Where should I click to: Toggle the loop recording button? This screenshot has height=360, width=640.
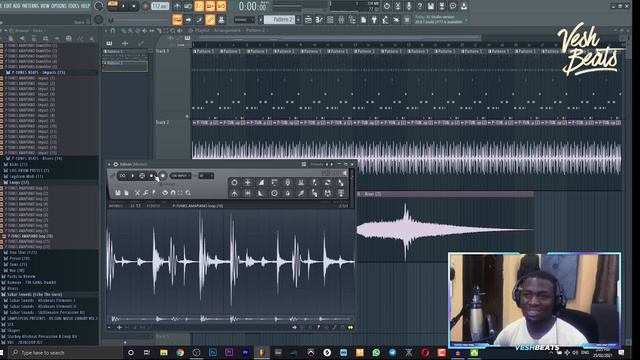221,6
